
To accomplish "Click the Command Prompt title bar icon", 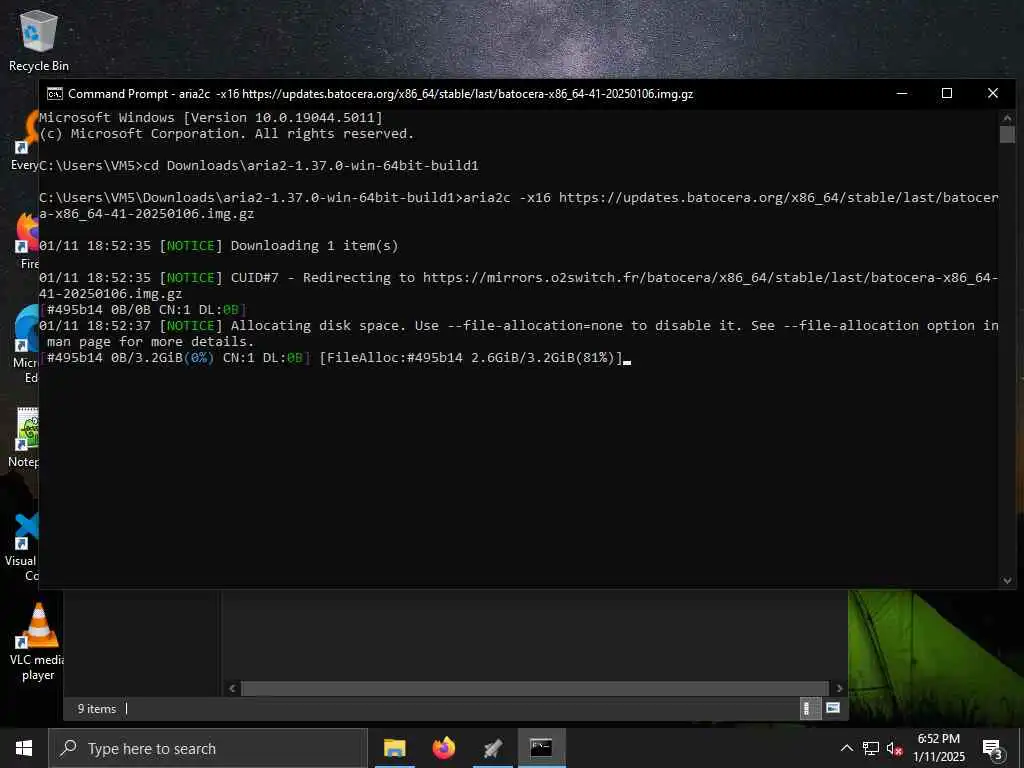I will (55, 94).
